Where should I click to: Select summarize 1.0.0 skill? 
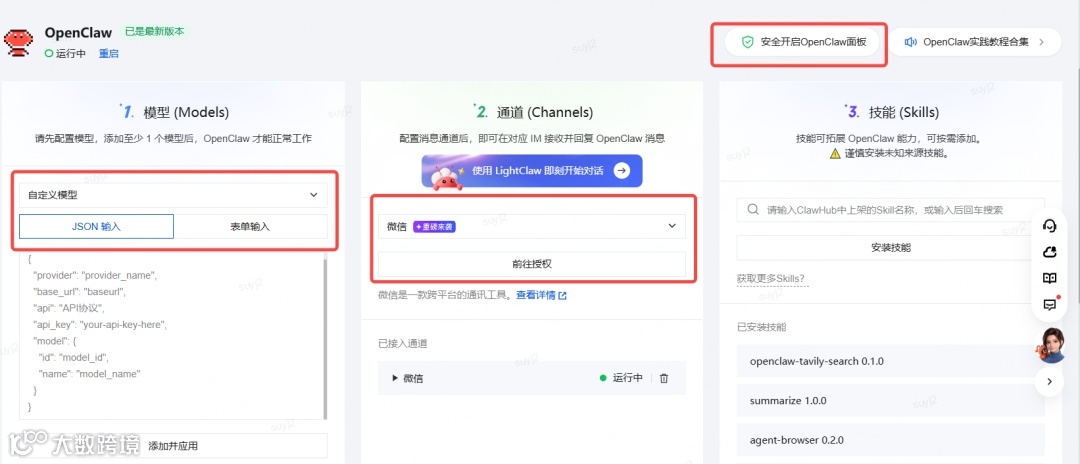click(891, 400)
